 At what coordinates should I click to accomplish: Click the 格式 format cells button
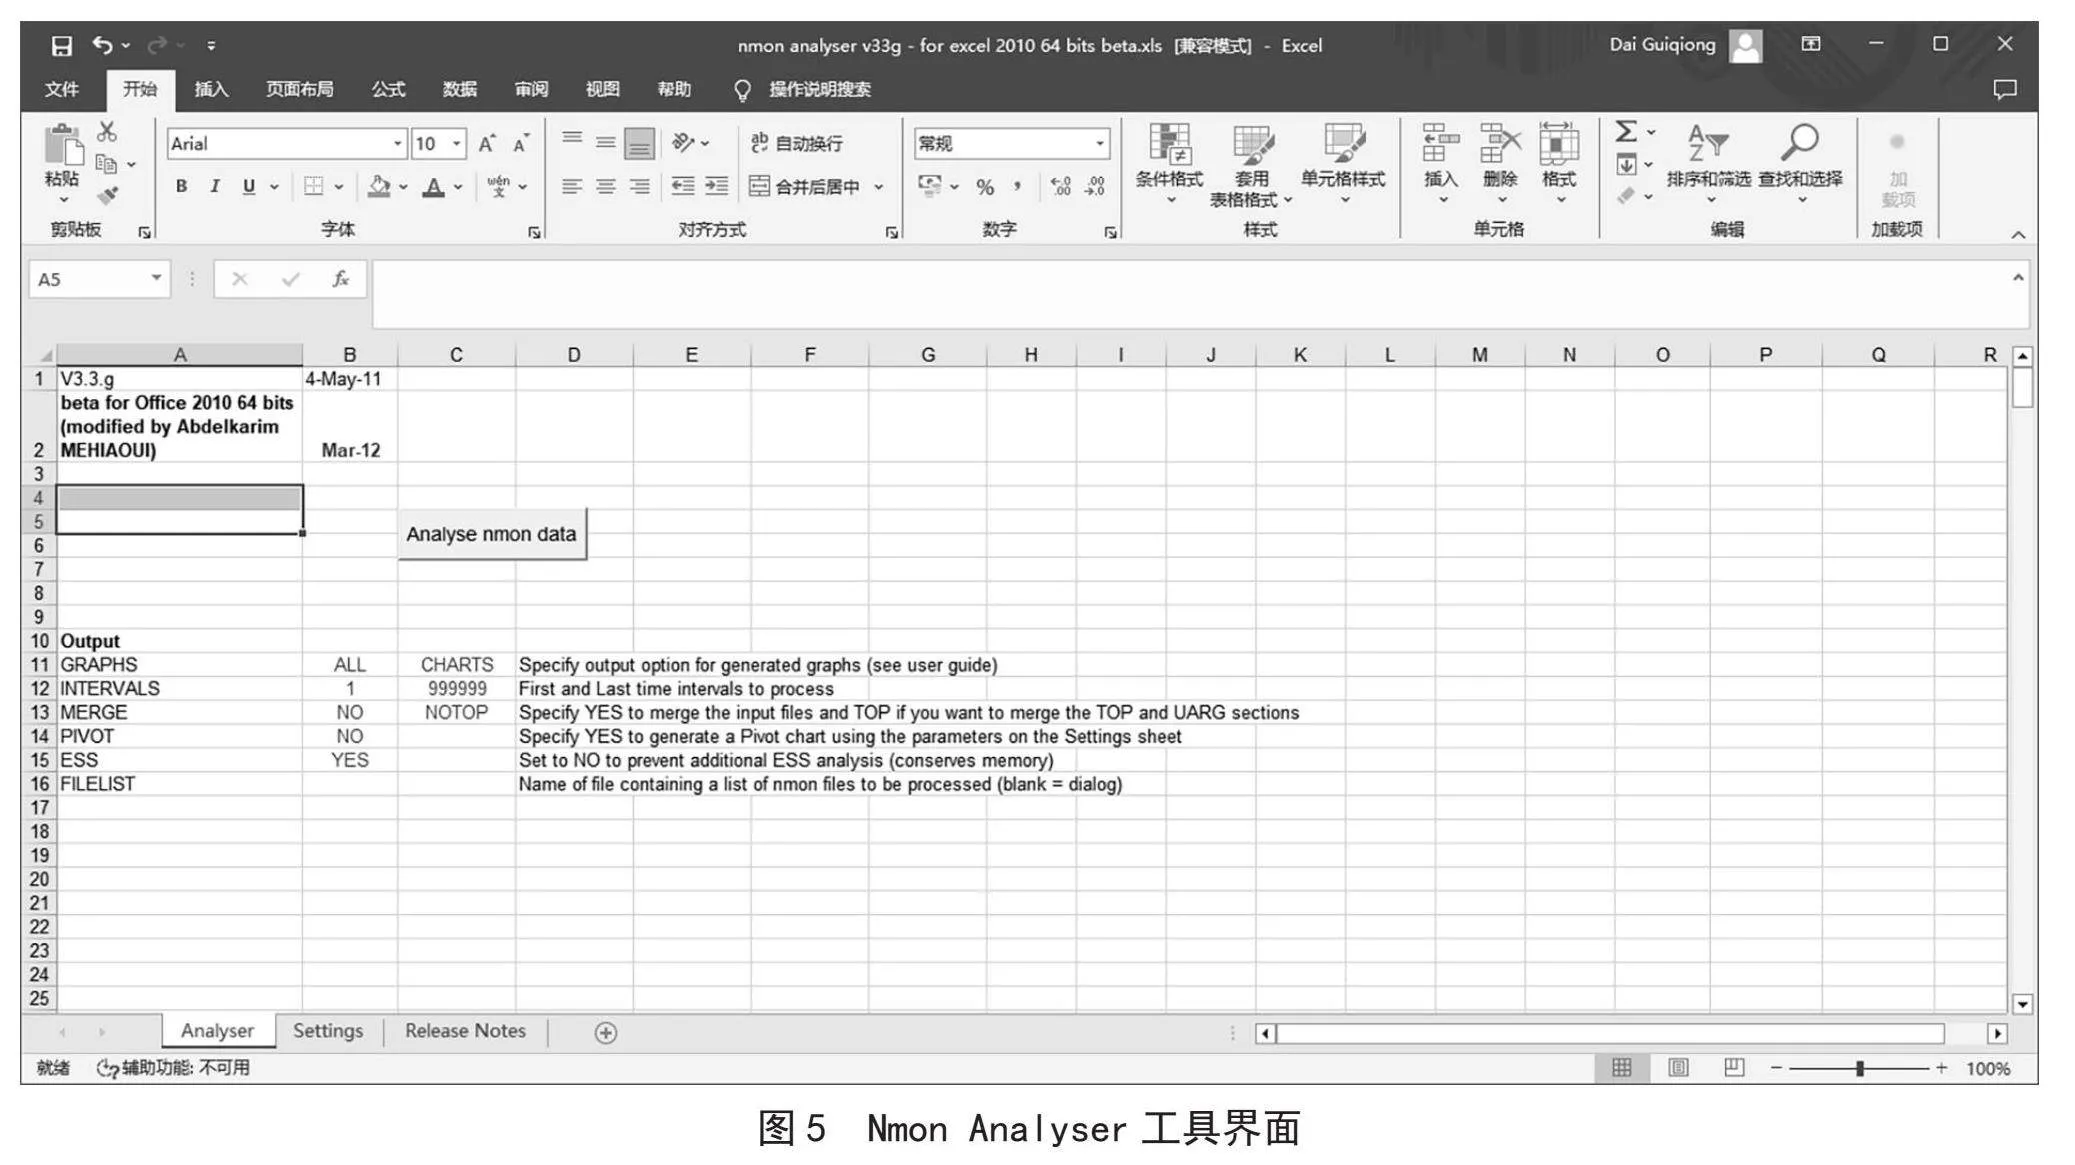click(1559, 166)
